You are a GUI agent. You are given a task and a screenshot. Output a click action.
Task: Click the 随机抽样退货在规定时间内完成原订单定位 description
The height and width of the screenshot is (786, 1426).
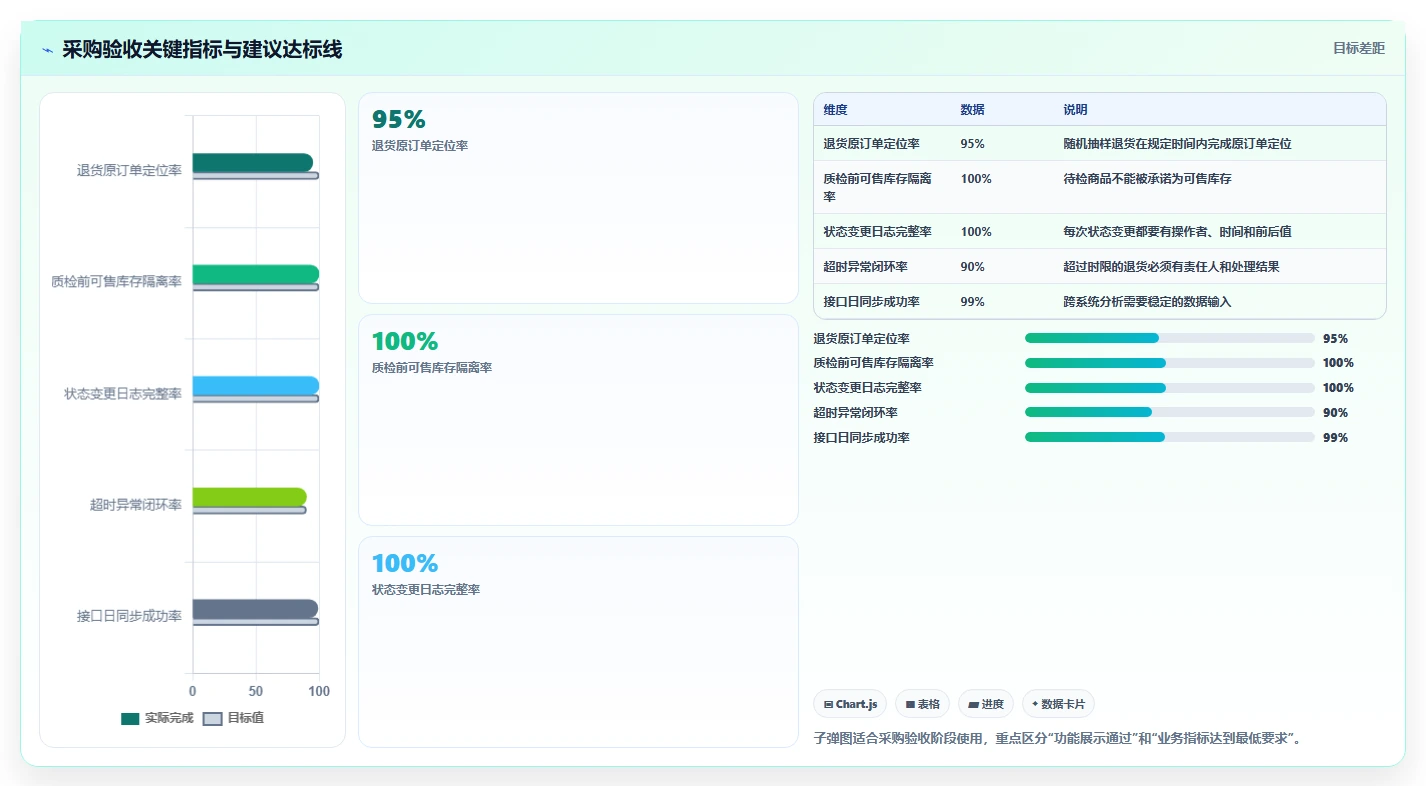click(1177, 144)
